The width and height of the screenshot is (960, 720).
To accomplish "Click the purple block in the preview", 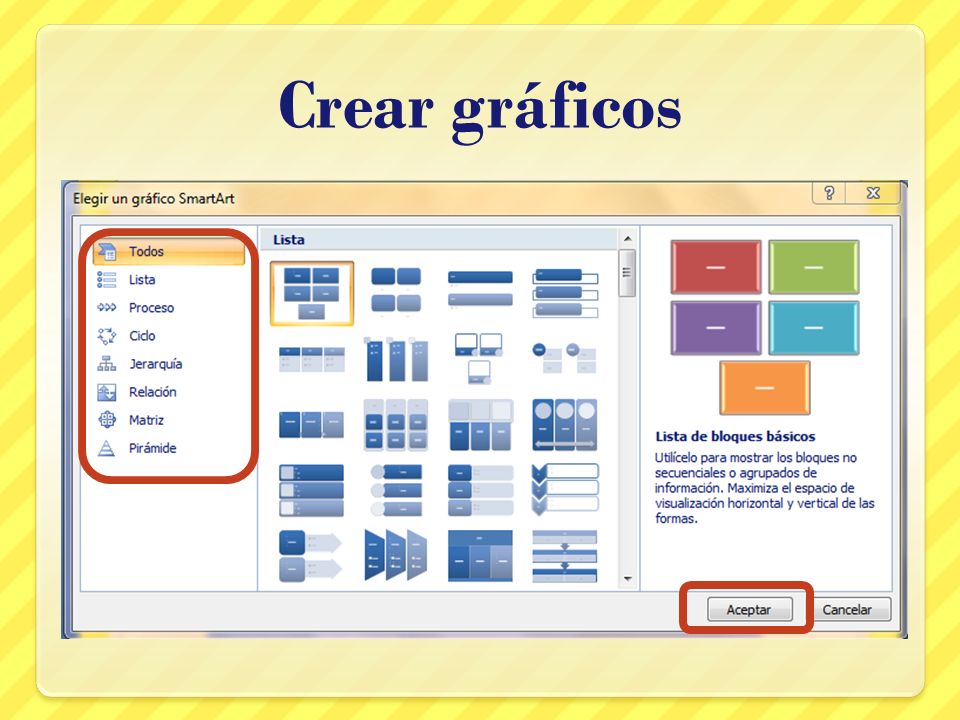I will [716, 328].
